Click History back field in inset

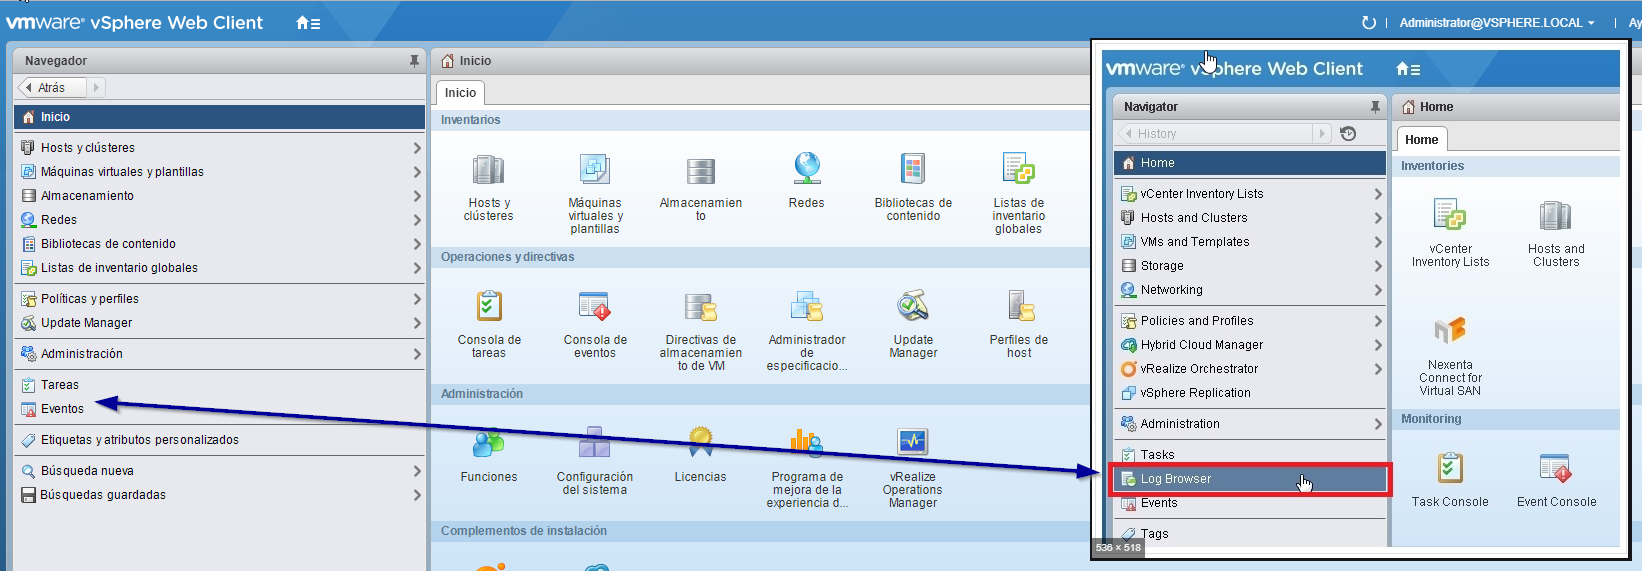(1214, 134)
